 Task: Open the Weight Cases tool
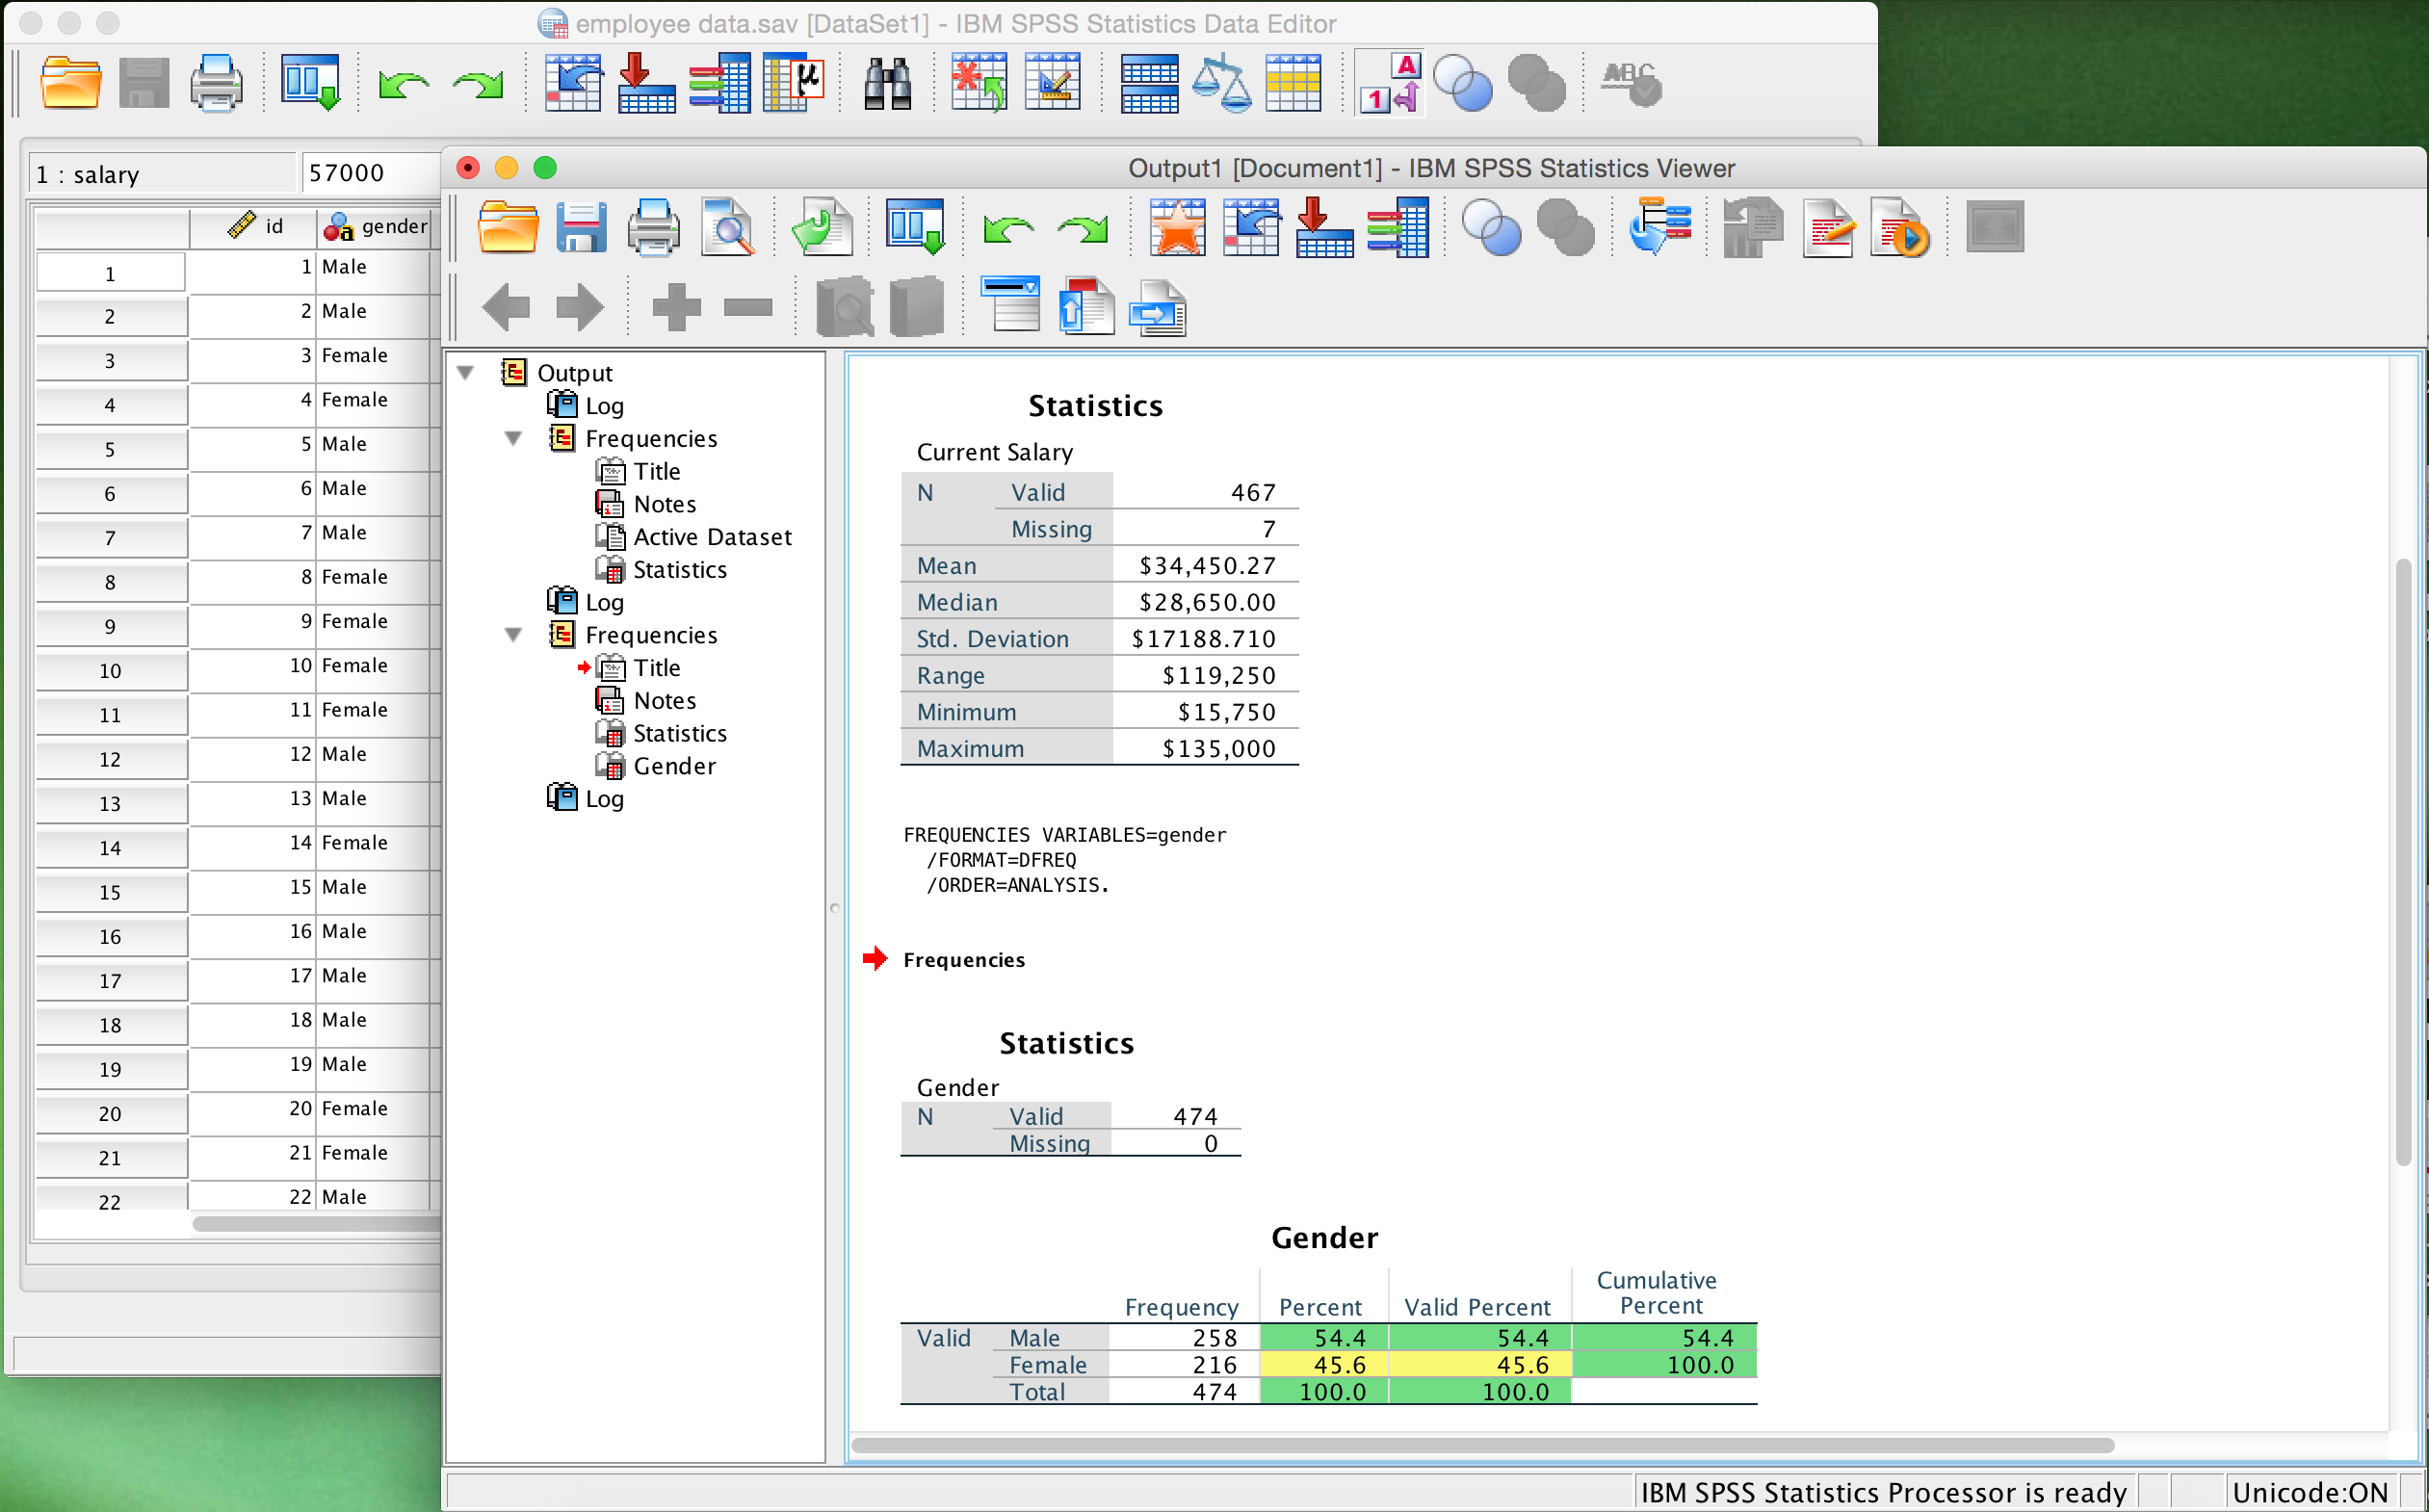(1223, 82)
